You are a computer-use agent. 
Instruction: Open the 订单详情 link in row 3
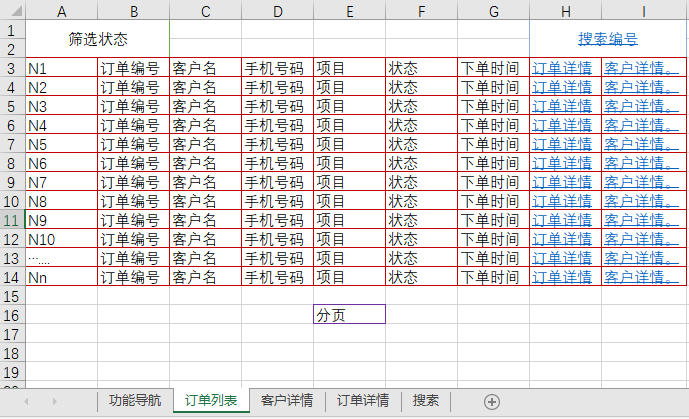click(561, 69)
